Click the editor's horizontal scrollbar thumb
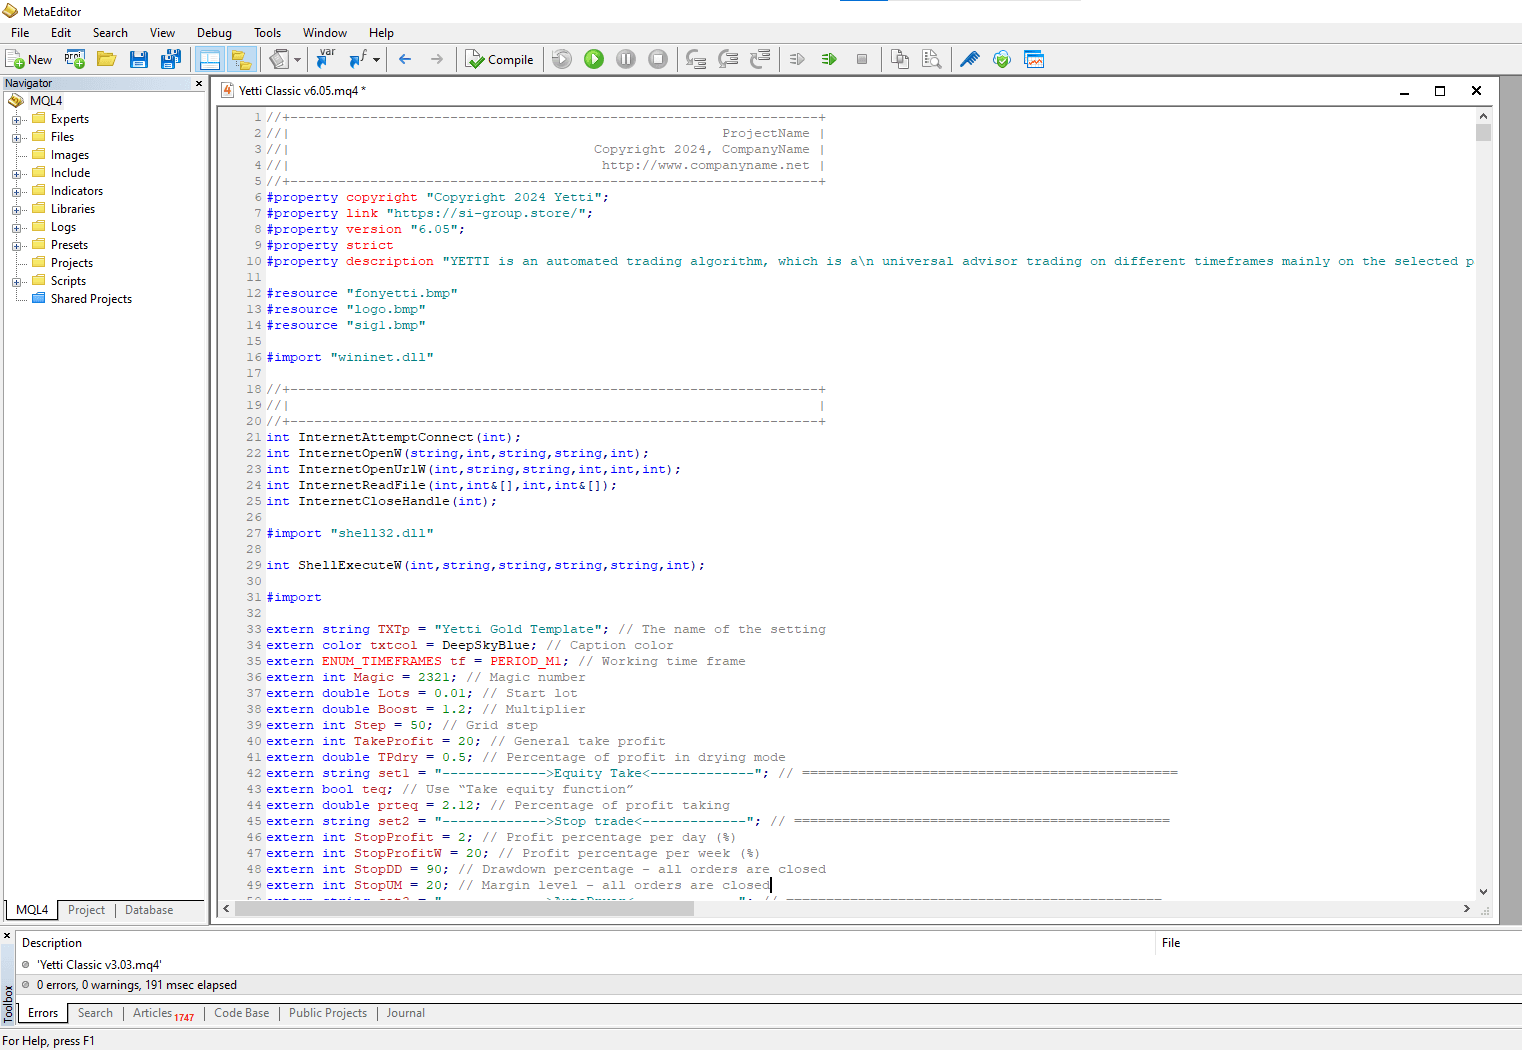 pos(464,909)
